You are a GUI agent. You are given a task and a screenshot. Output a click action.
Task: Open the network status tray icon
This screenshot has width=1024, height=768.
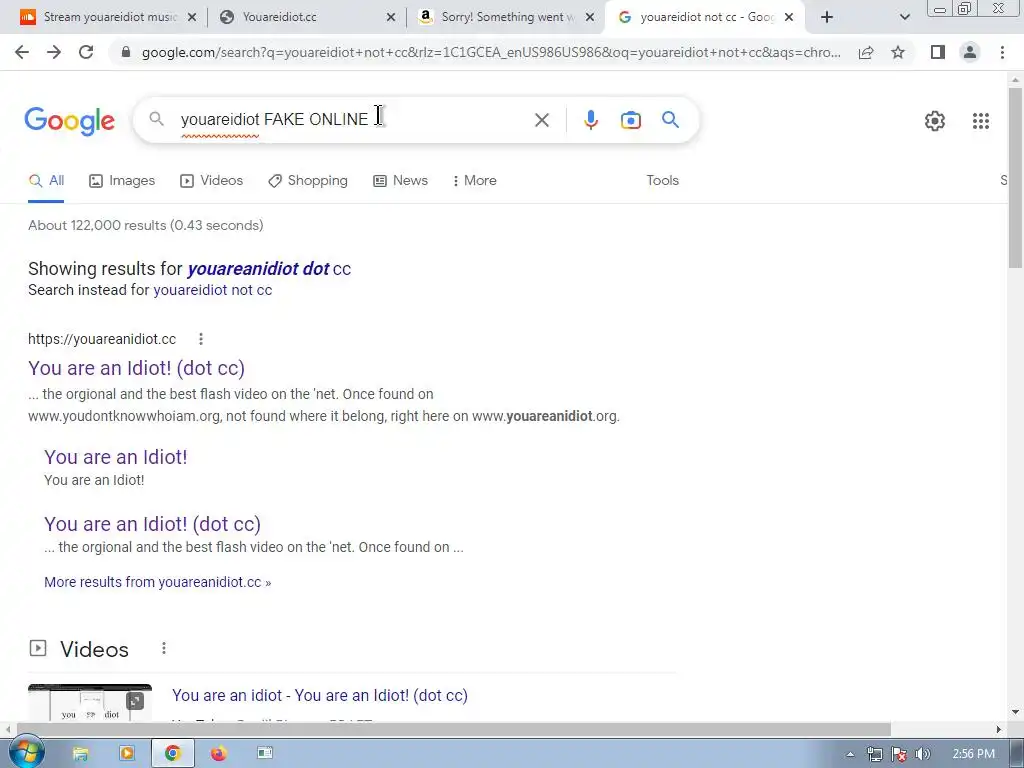coord(874,754)
